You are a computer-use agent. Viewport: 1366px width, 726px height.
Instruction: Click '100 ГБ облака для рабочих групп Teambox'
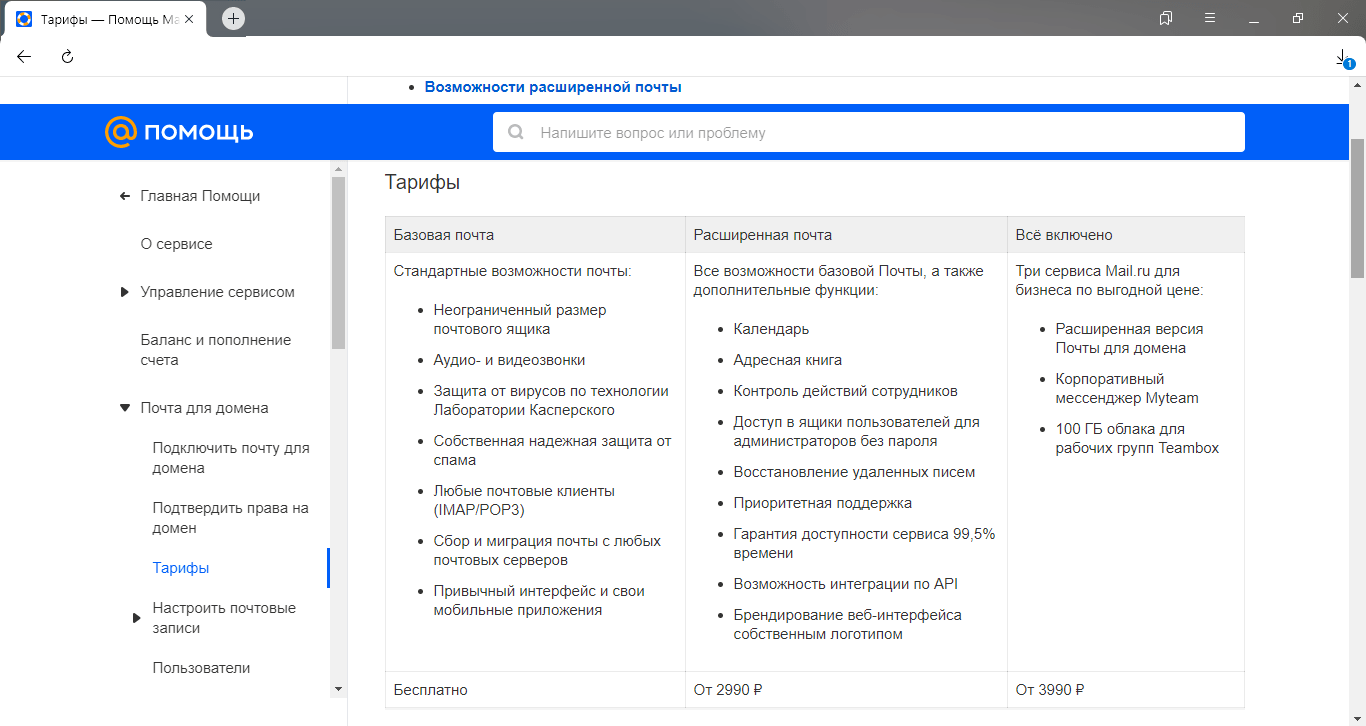click(1137, 439)
